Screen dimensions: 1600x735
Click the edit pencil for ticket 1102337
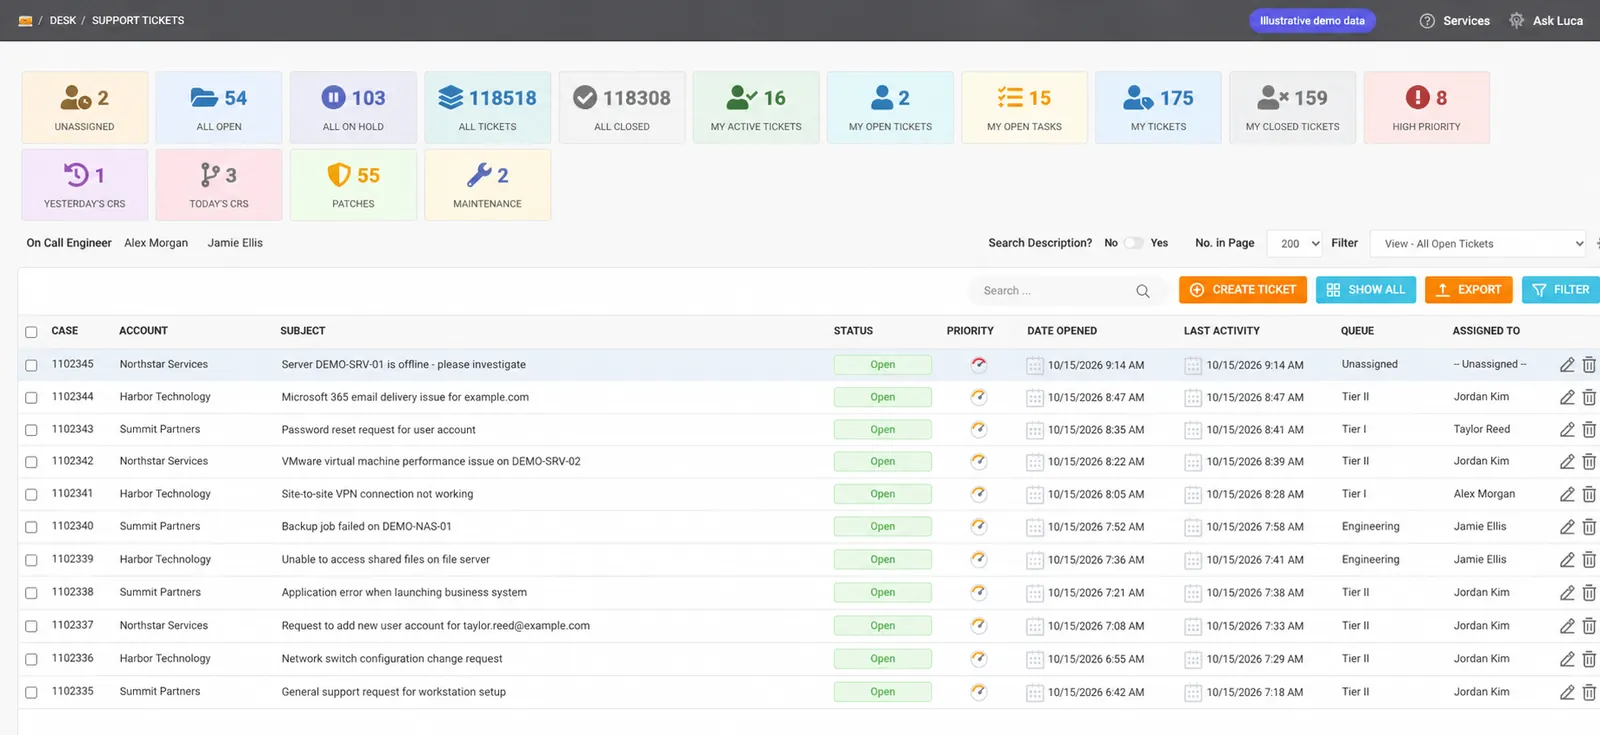click(1567, 626)
